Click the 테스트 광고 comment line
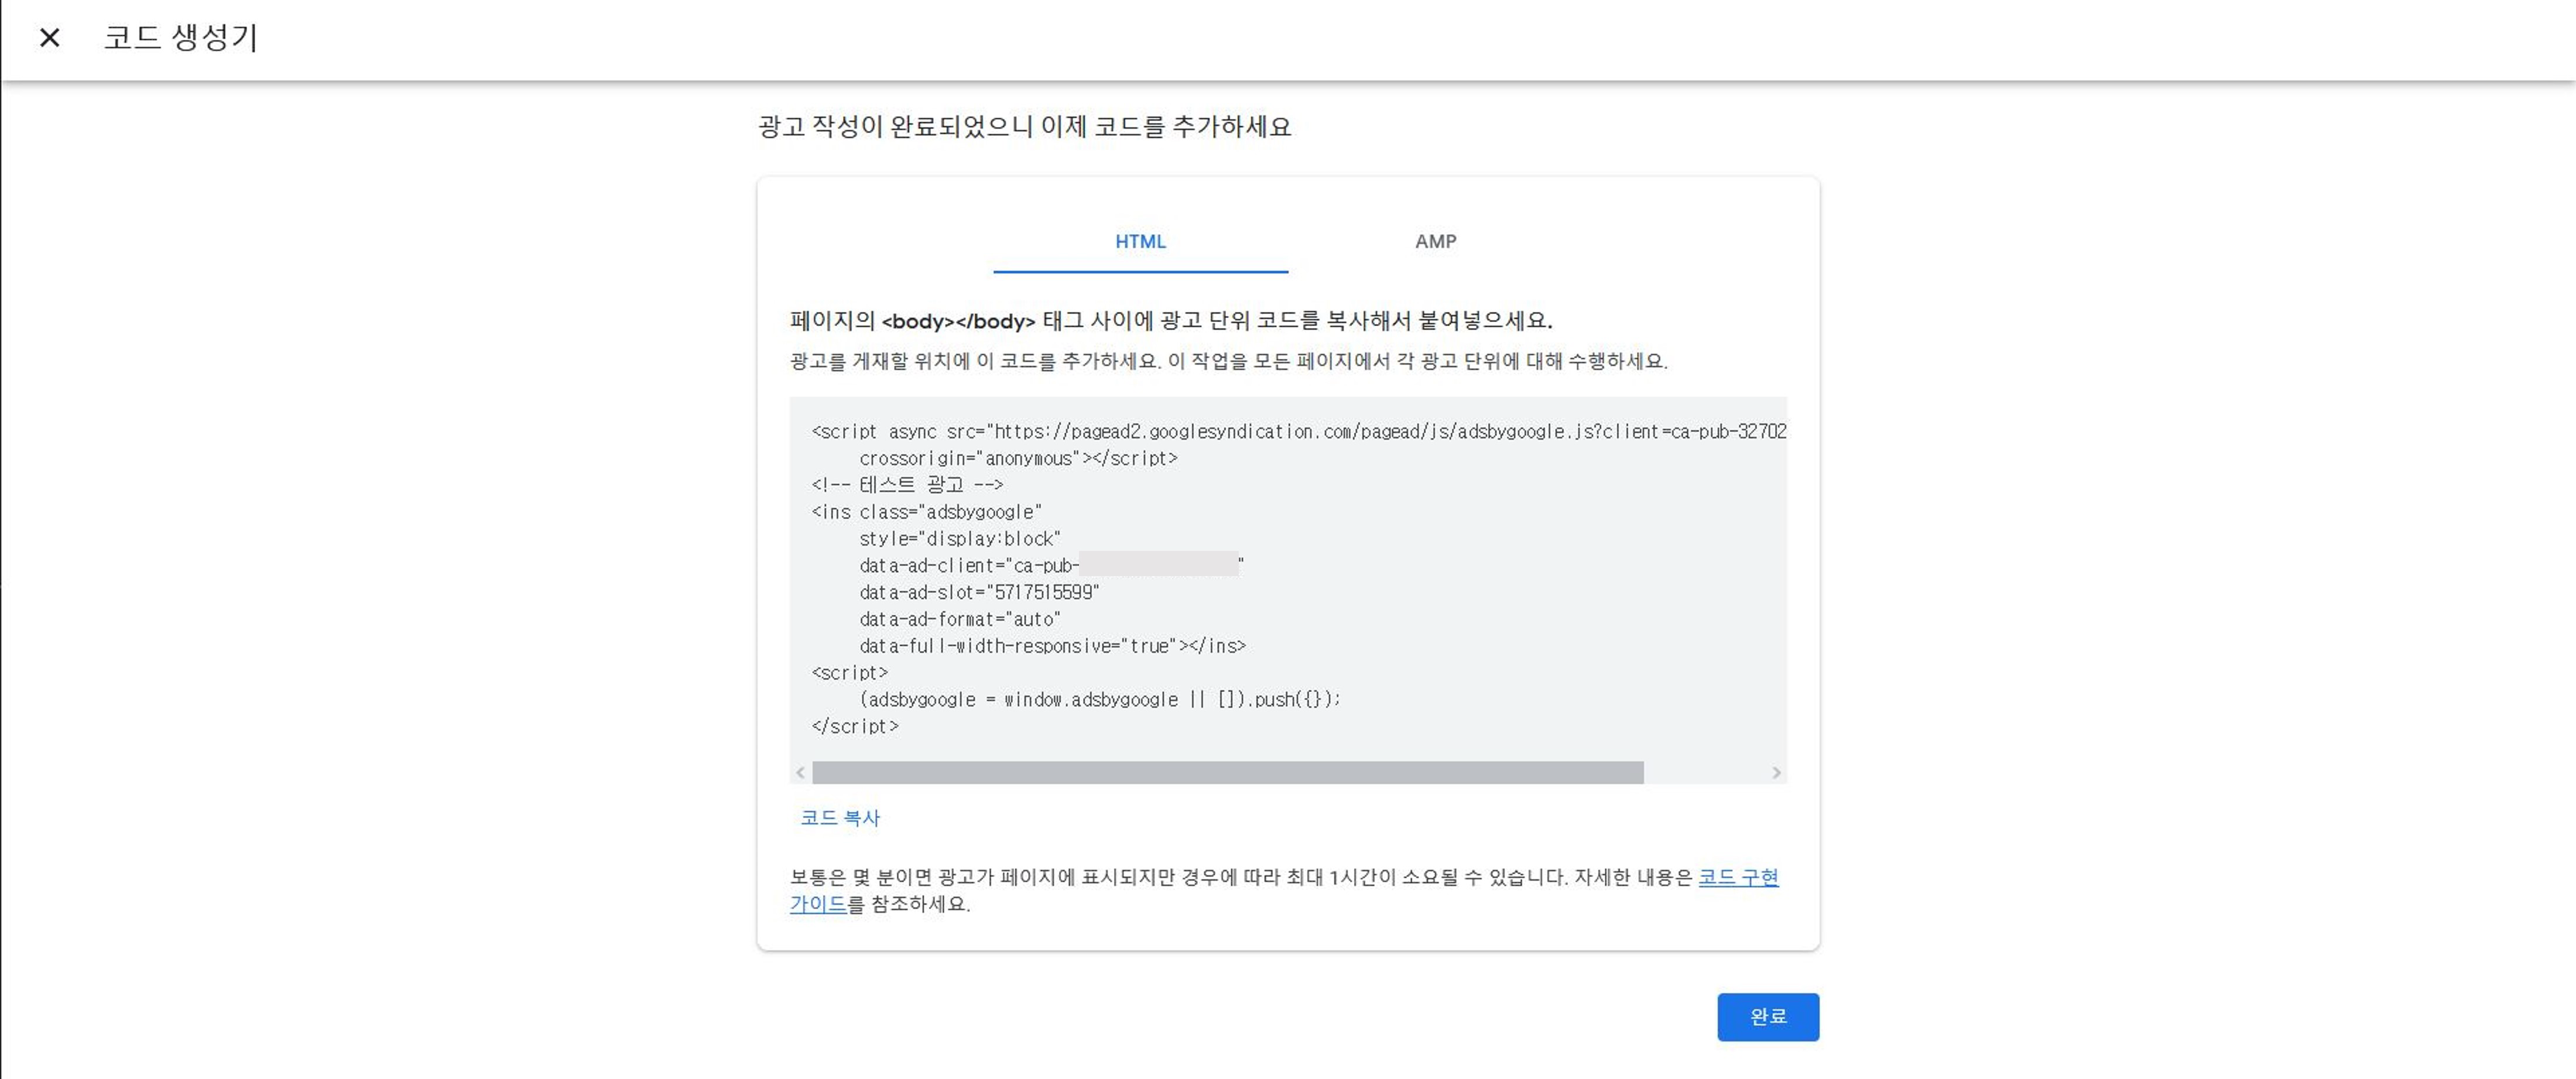 907,484
